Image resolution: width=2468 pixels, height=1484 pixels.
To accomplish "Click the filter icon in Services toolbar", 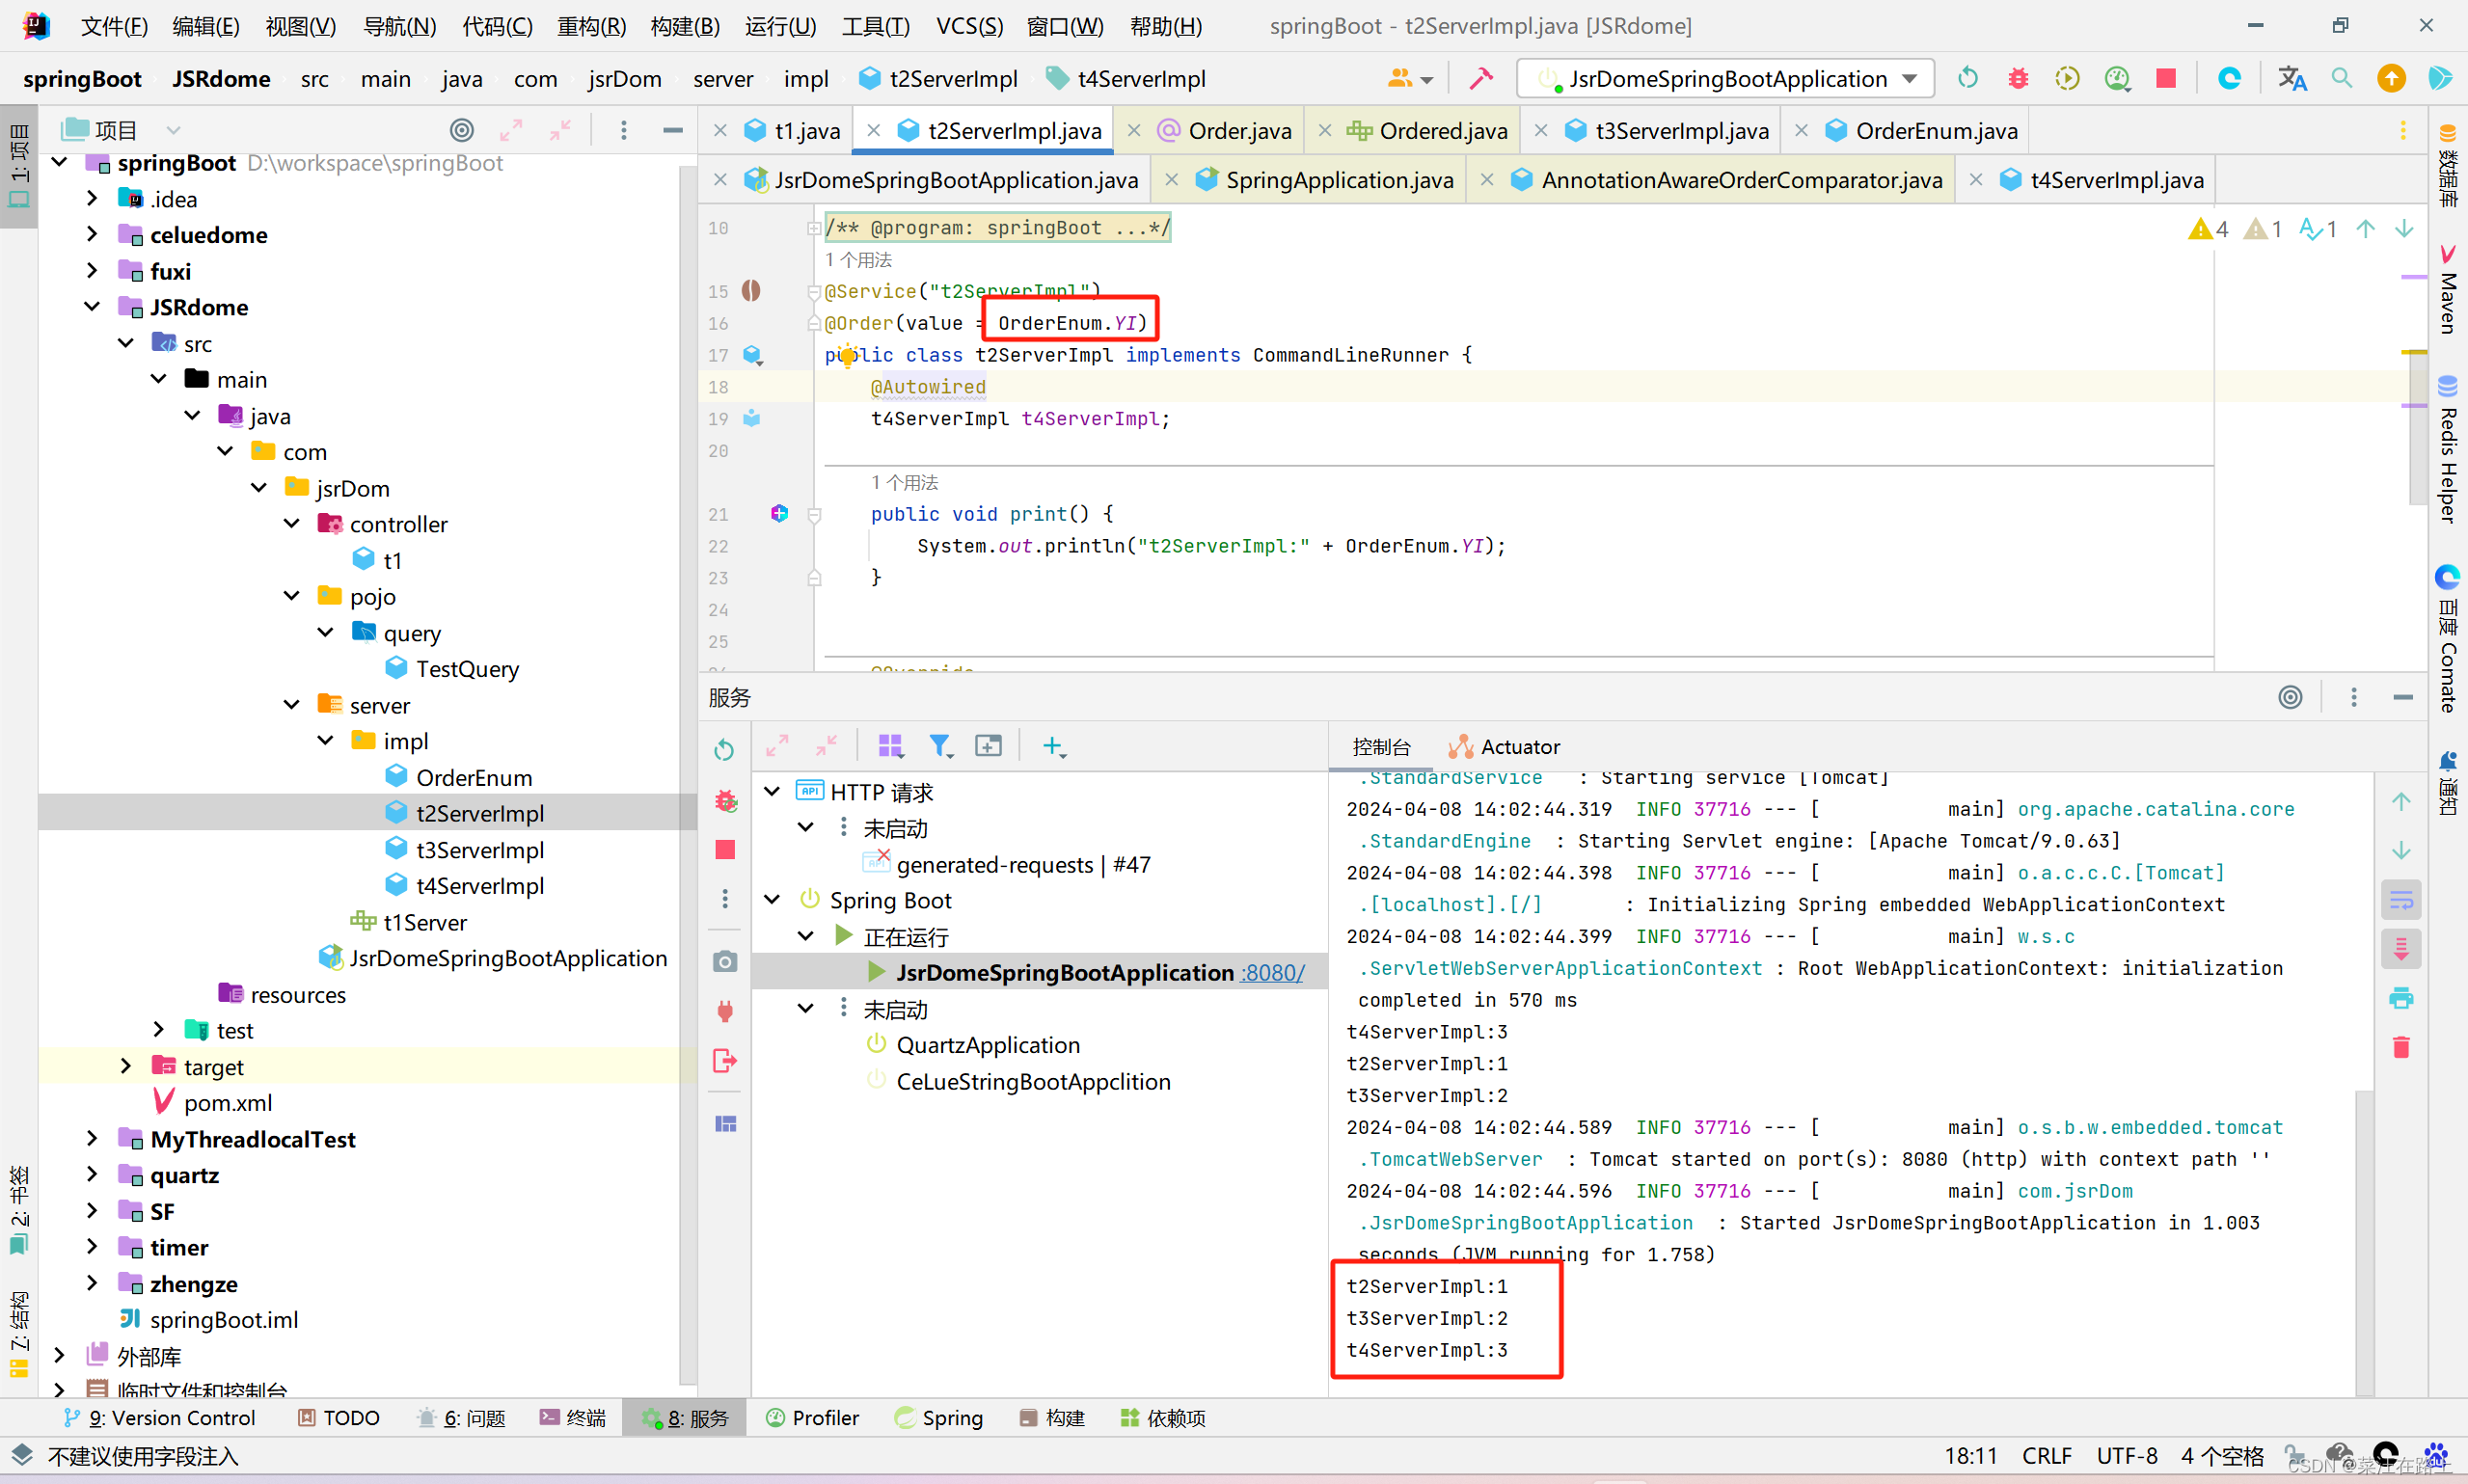I will [x=939, y=746].
